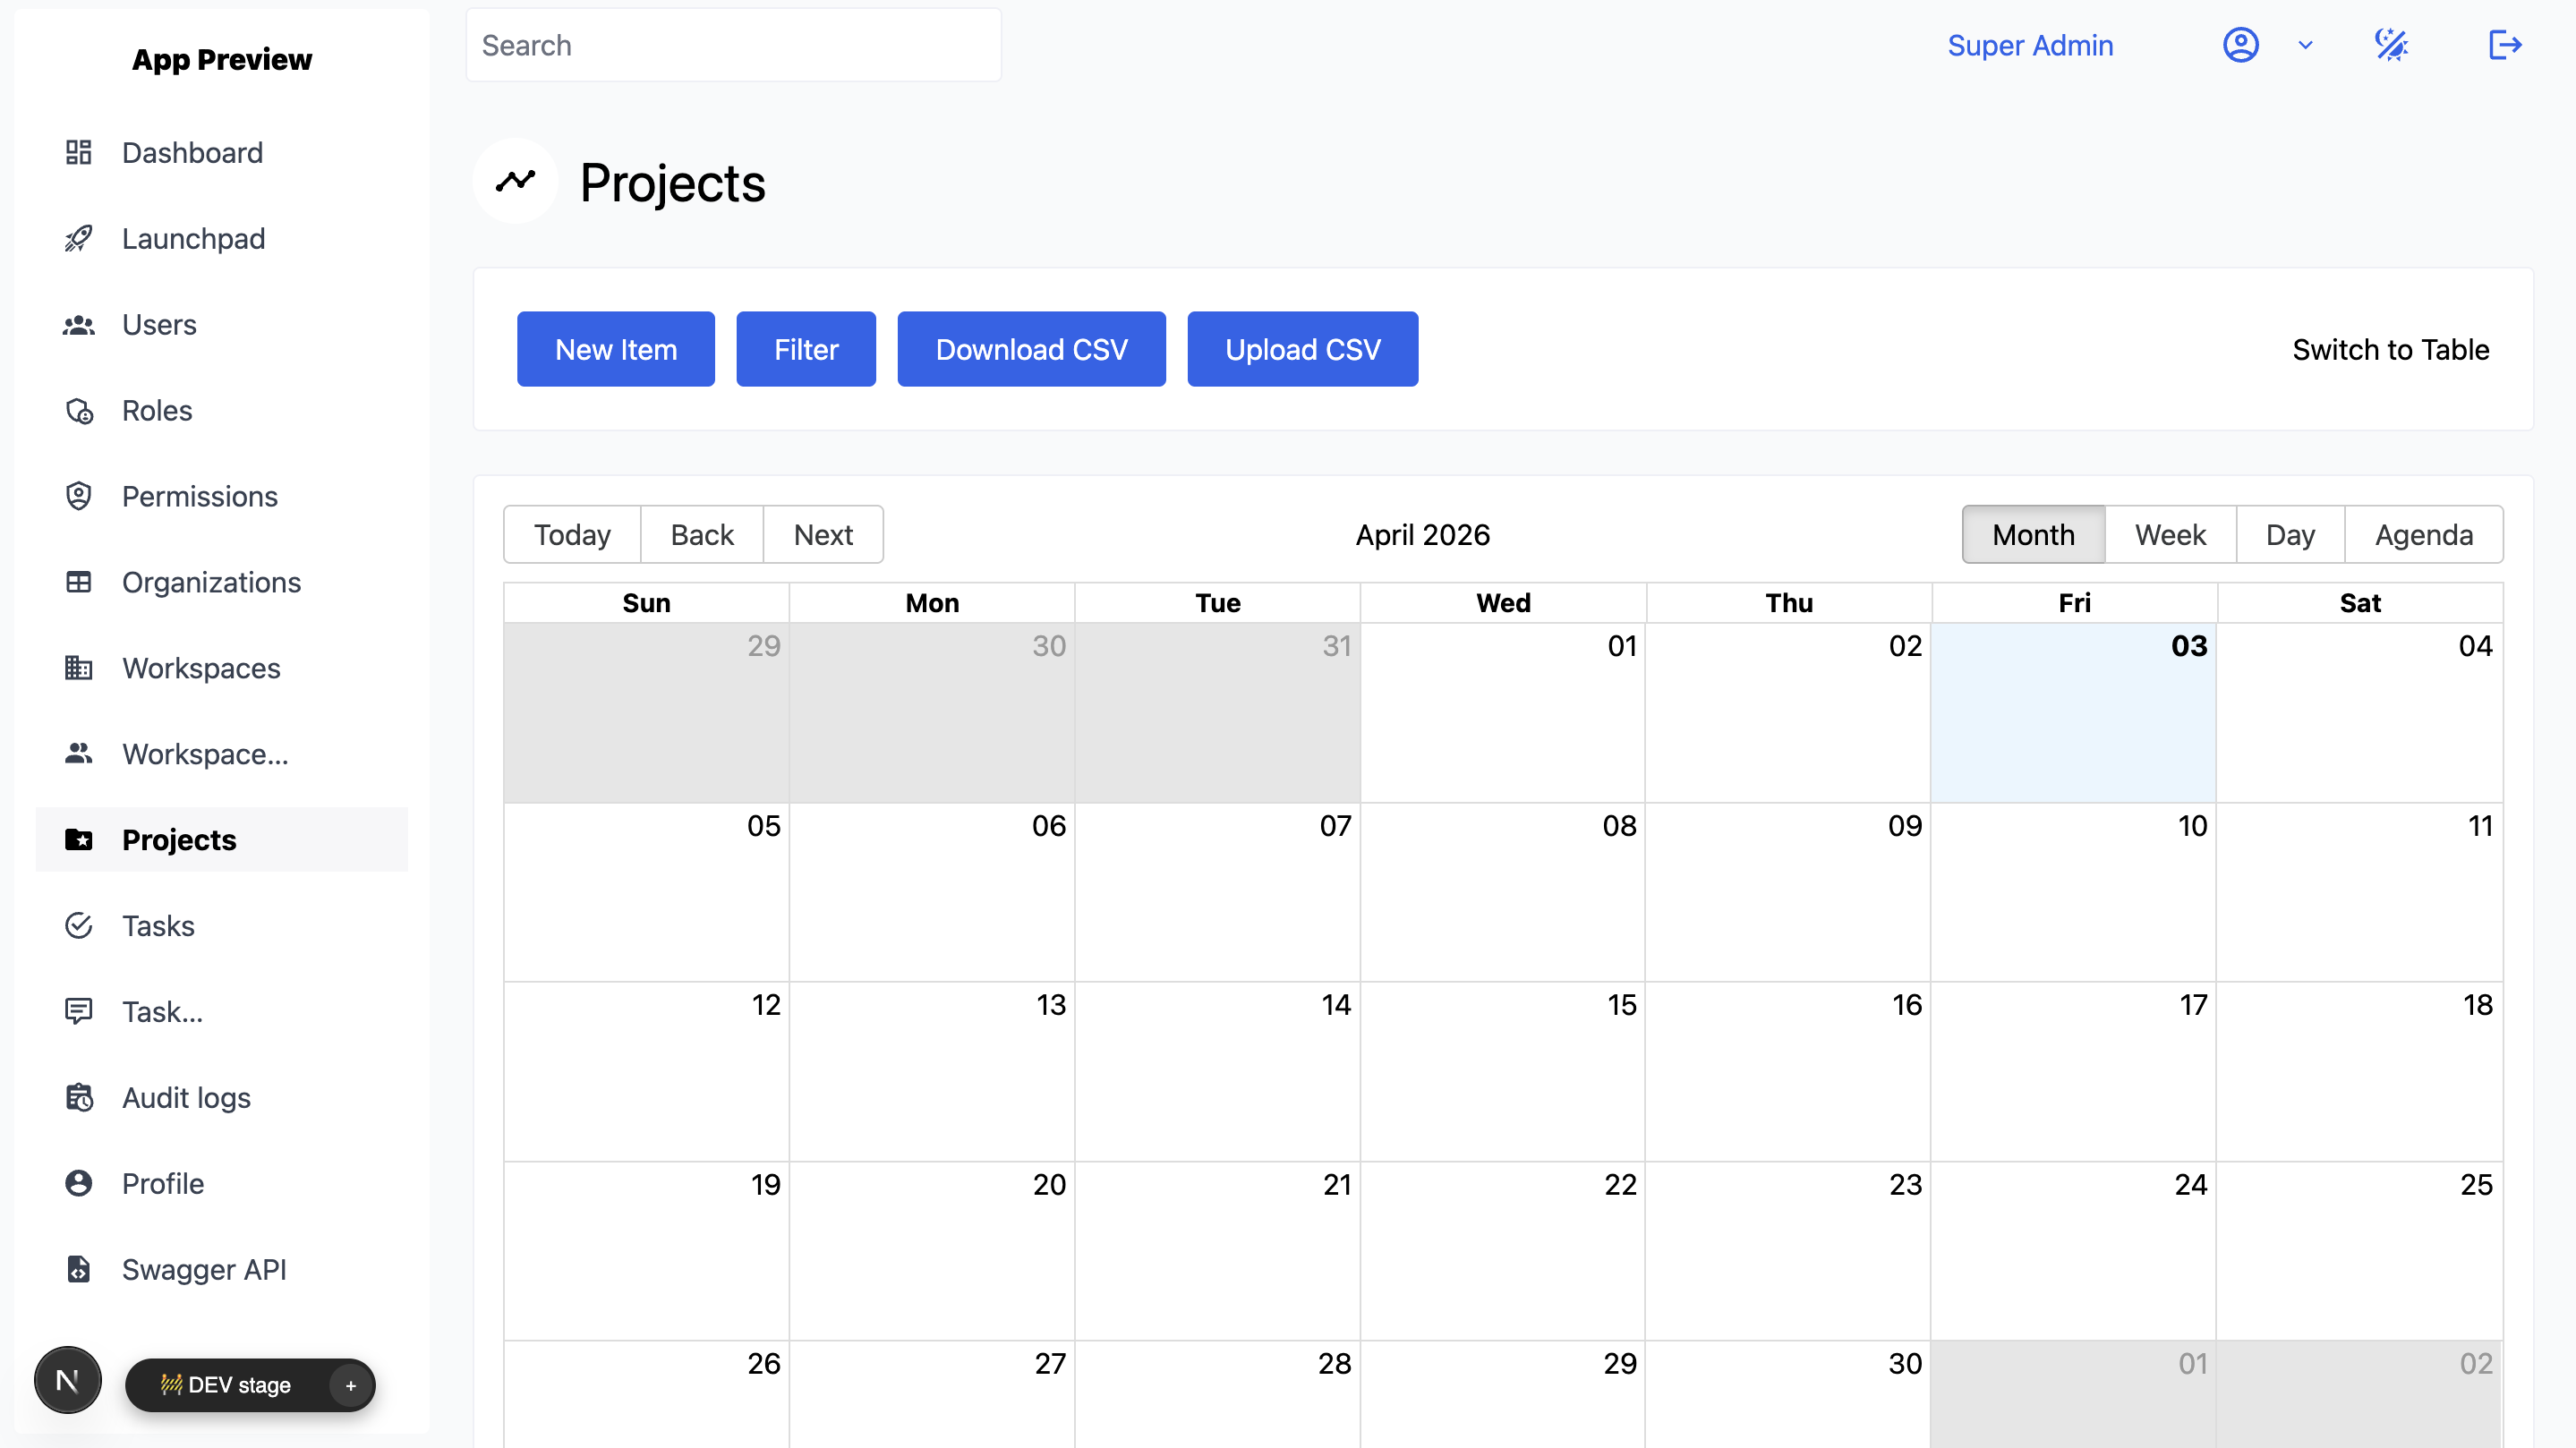
Task: Toggle dark mode with the moon/sun icon
Action: [x=2392, y=45]
